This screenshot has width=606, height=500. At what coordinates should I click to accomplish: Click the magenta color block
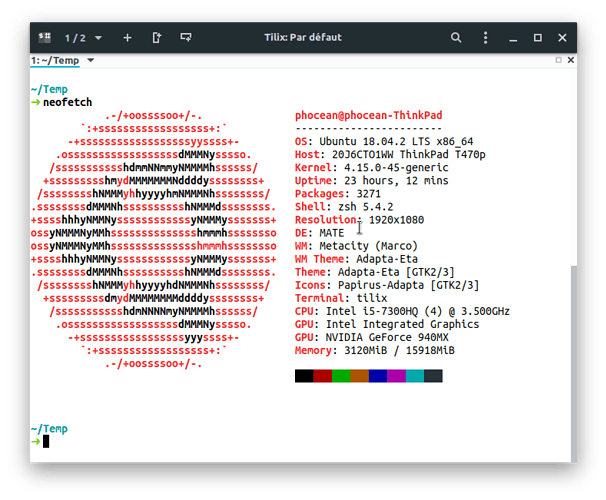point(397,376)
